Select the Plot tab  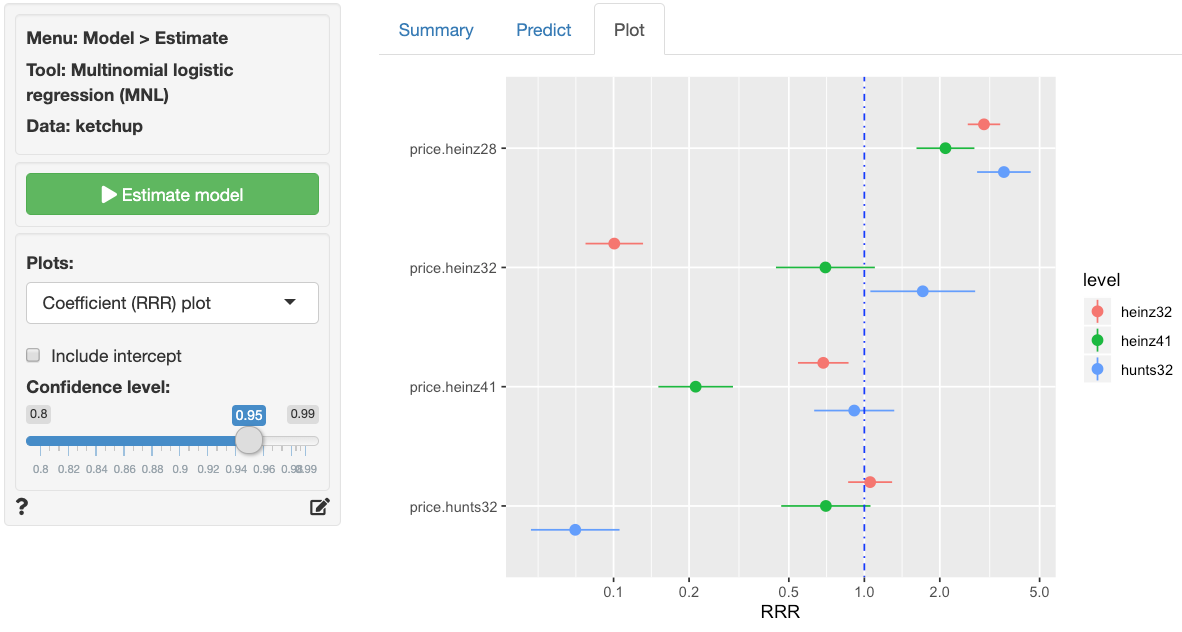click(x=629, y=30)
